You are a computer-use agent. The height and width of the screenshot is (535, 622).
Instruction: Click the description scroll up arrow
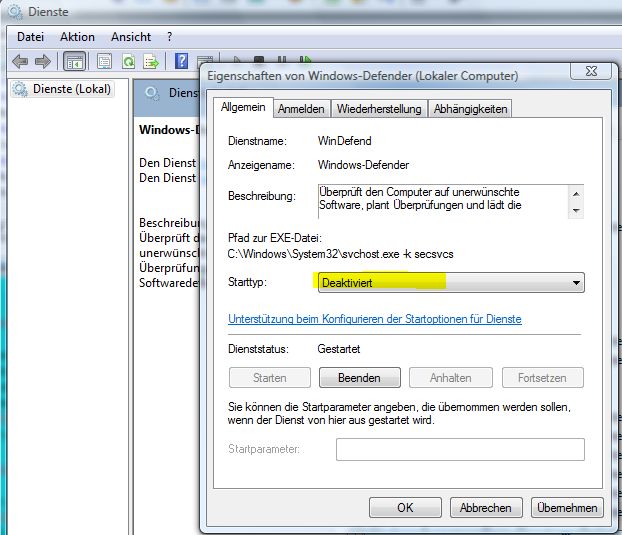pos(576,194)
